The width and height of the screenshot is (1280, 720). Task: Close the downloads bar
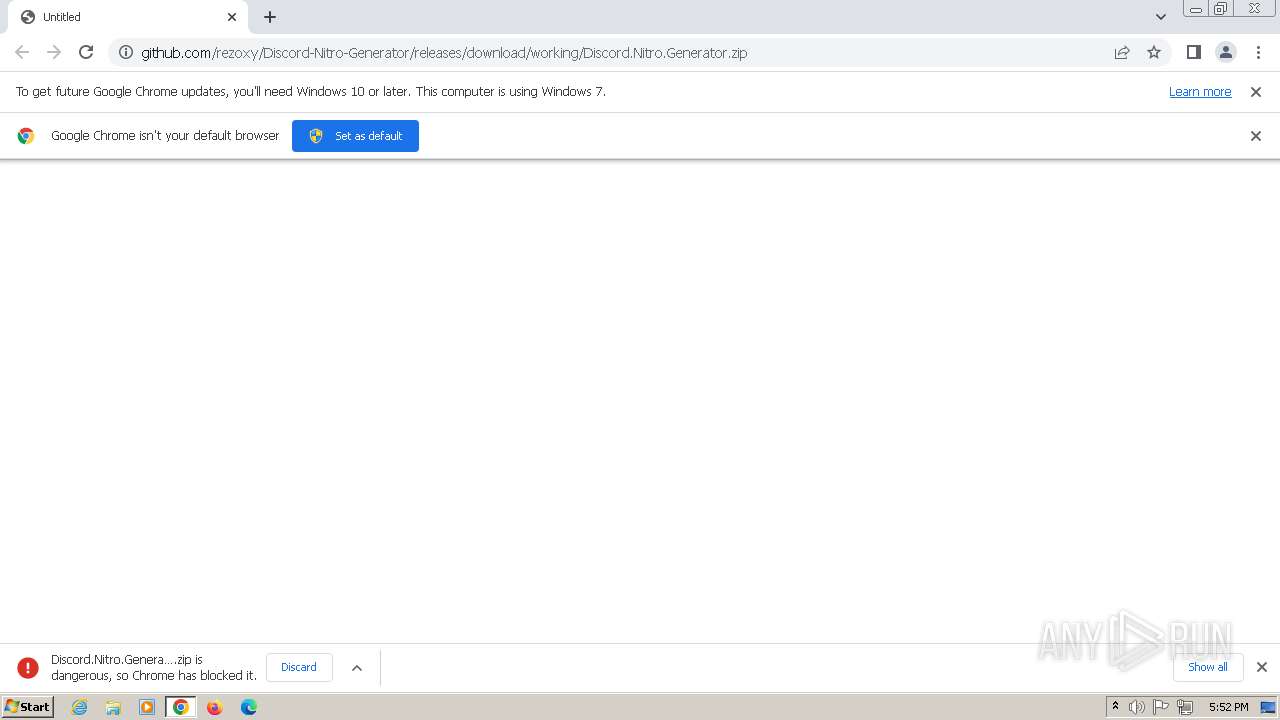click(1261, 667)
